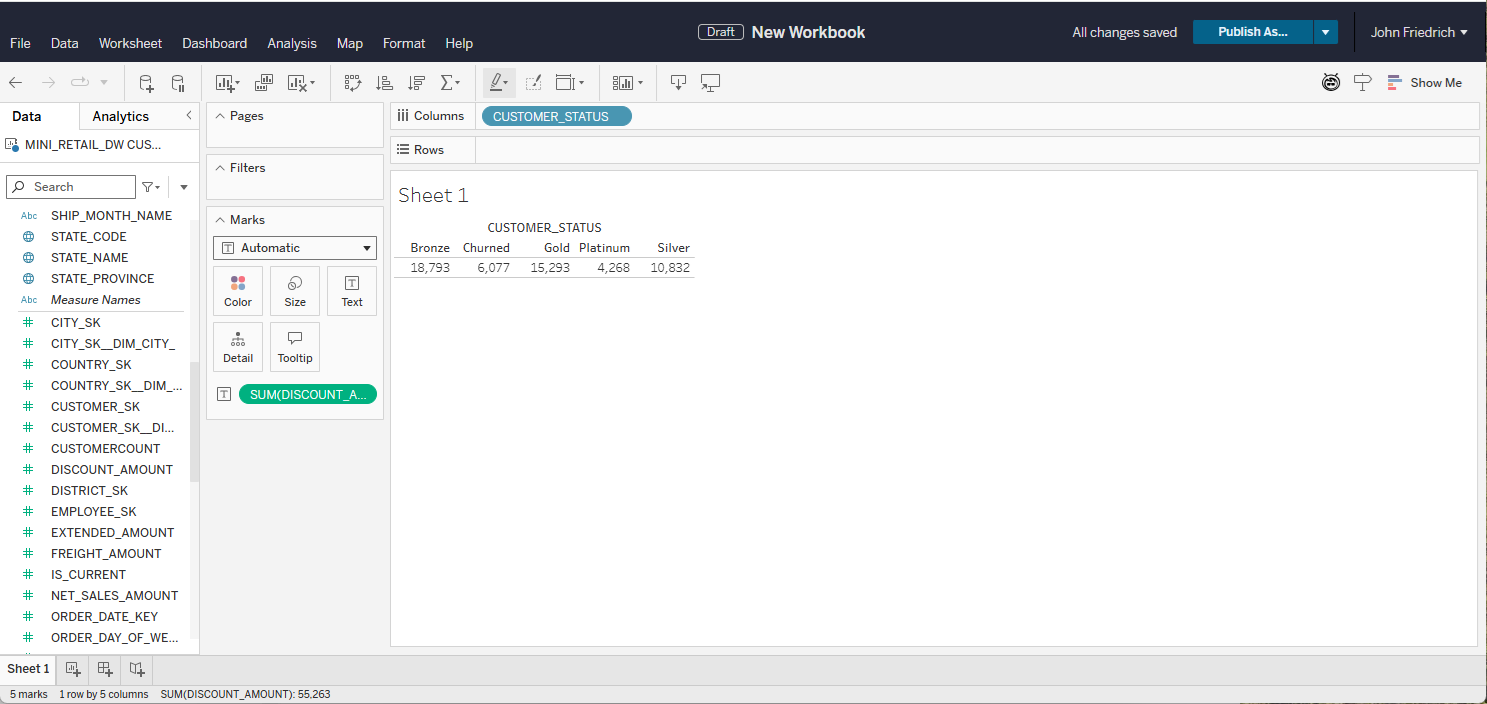
Task: Click the Swap Rows and Columns icon
Action: (352, 83)
